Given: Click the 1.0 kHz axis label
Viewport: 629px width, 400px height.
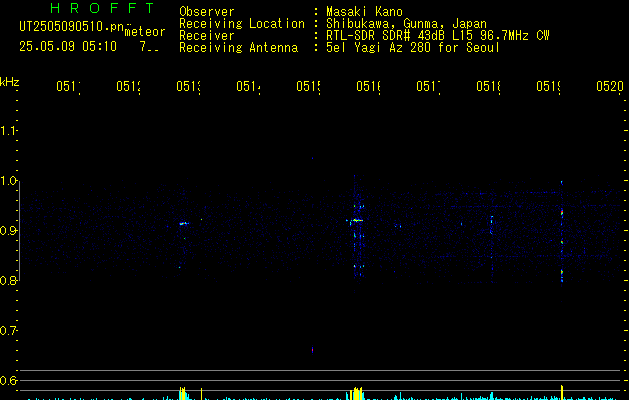Looking at the screenshot, I should click(x=8, y=181).
